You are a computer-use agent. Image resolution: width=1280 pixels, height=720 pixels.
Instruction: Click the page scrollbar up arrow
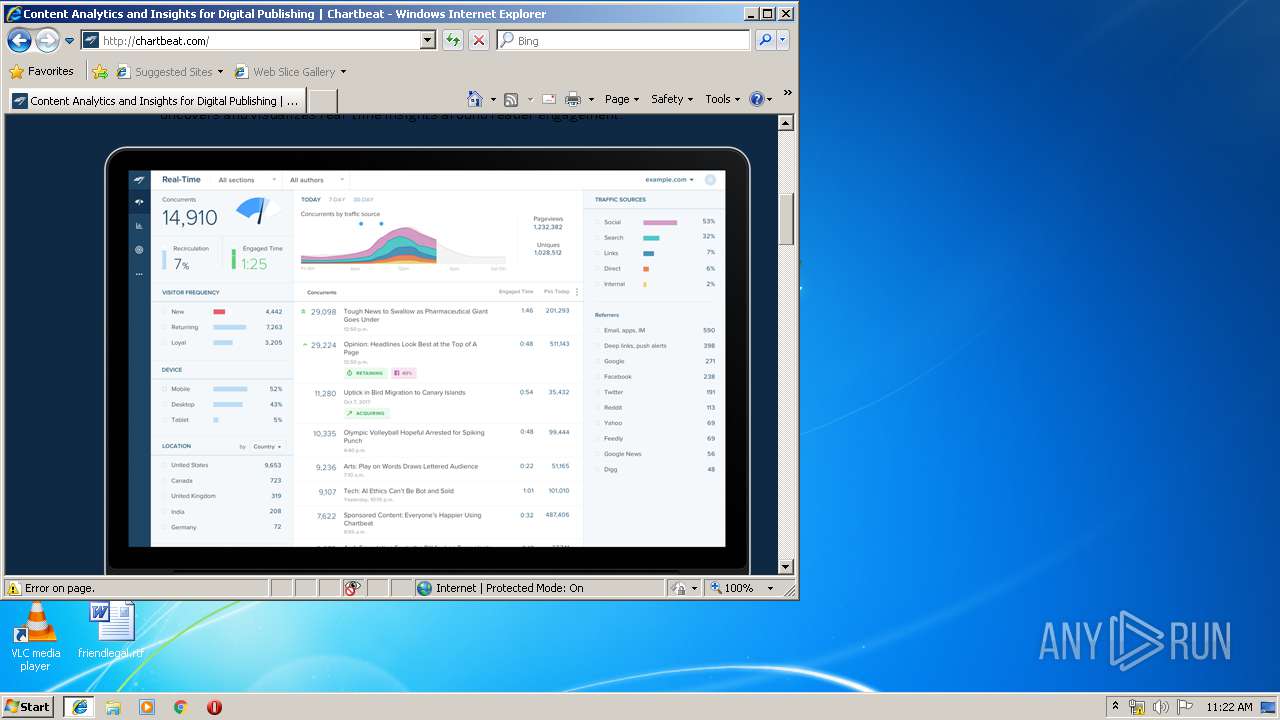[786, 123]
